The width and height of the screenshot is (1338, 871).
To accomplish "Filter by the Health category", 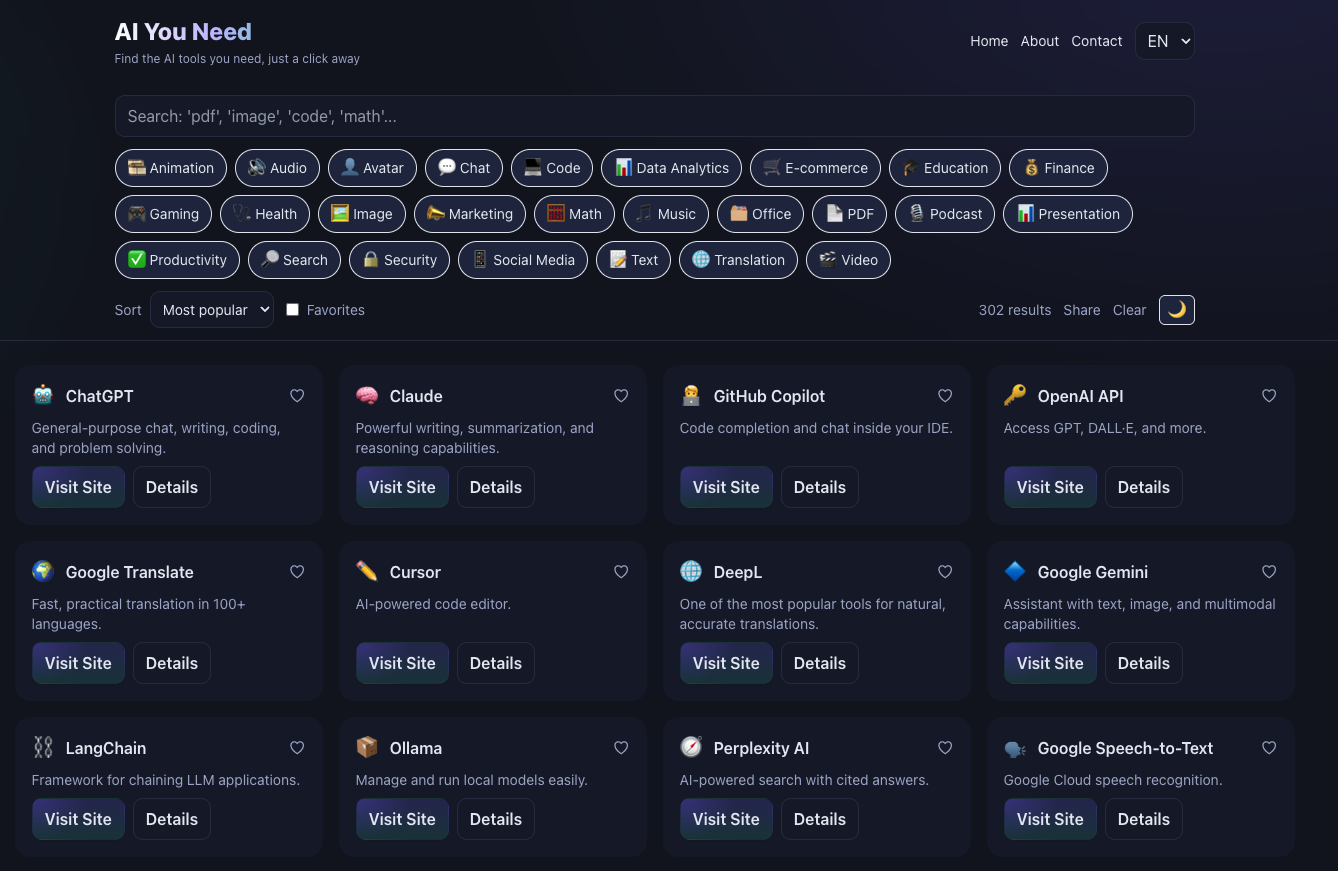I will click(265, 214).
